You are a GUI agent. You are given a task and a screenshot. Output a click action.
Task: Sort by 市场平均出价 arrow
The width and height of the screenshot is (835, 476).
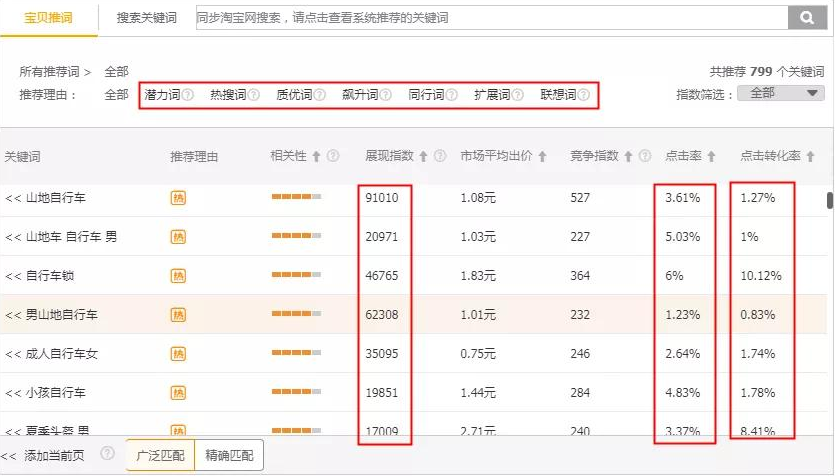coord(542,156)
